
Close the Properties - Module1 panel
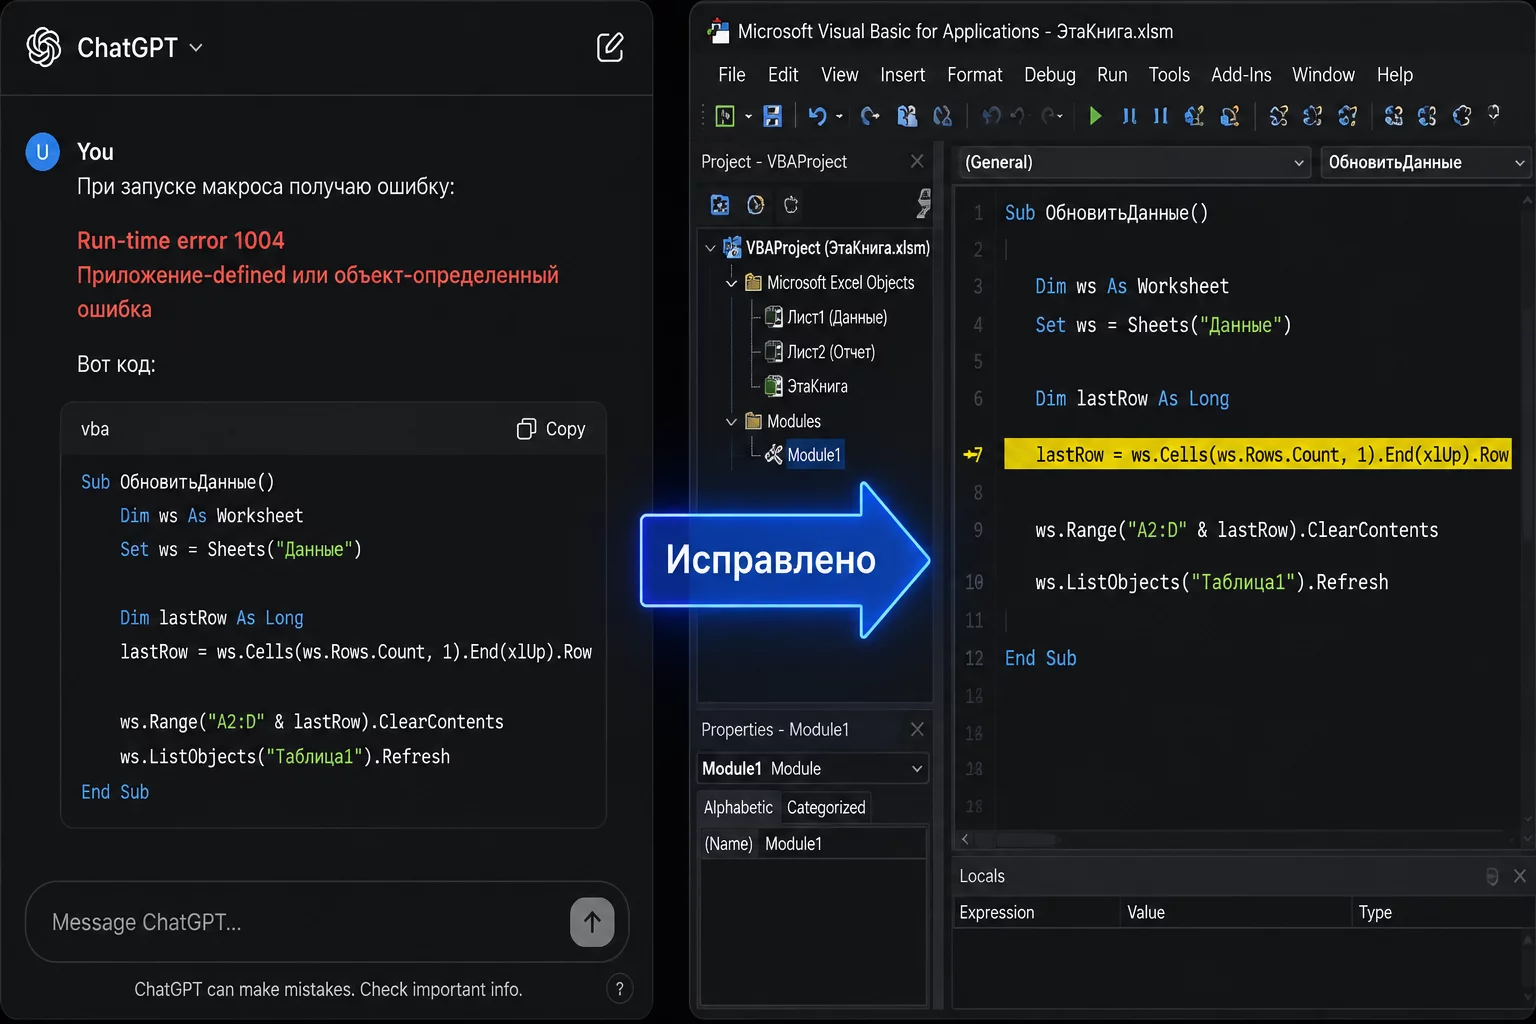click(917, 729)
